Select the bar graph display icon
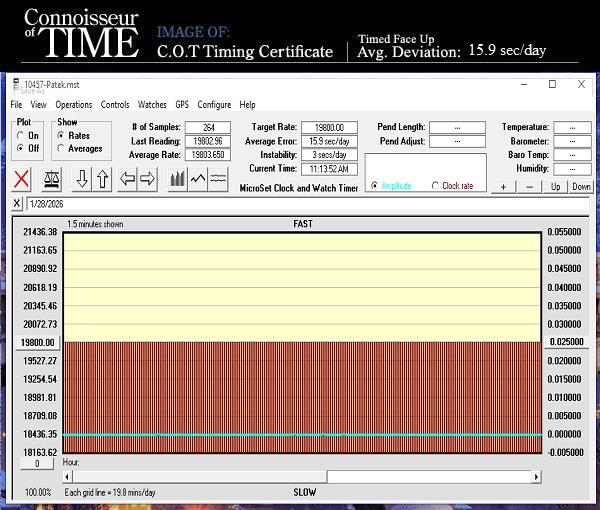The width and height of the screenshot is (600, 510). tap(177, 179)
